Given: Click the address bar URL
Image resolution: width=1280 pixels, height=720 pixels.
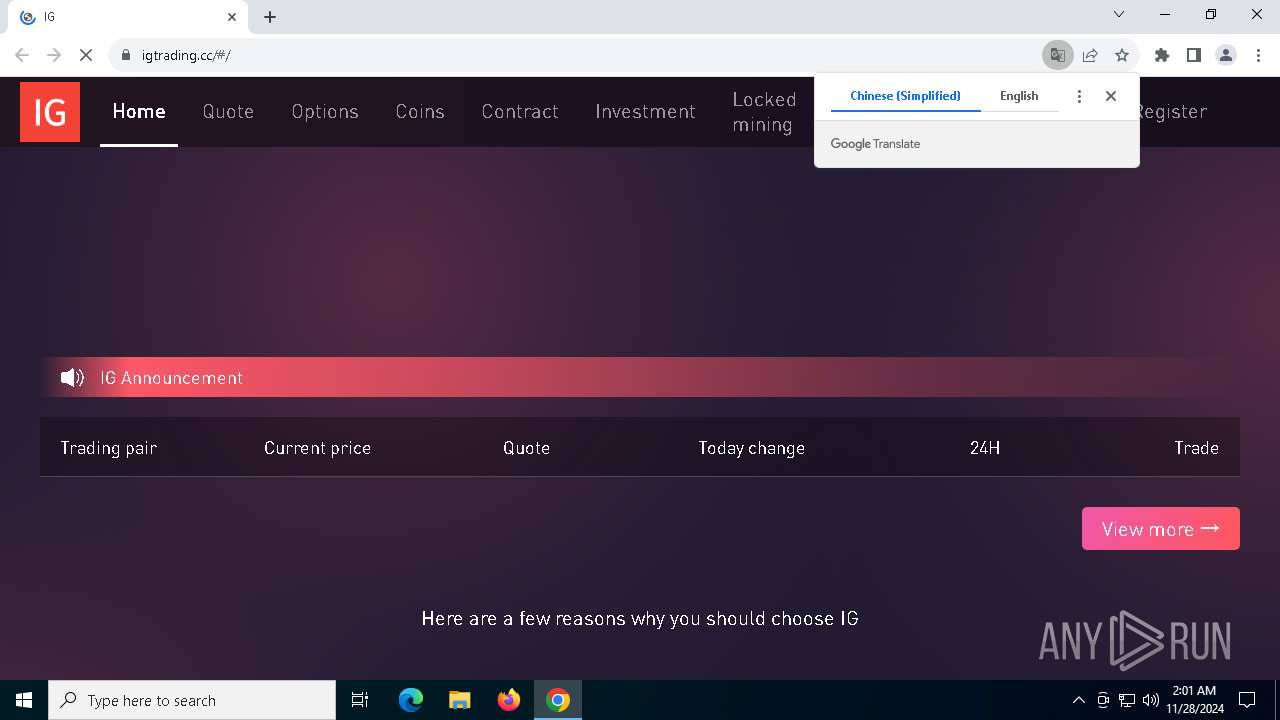Looking at the screenshot, I should (x=186, y=55).
